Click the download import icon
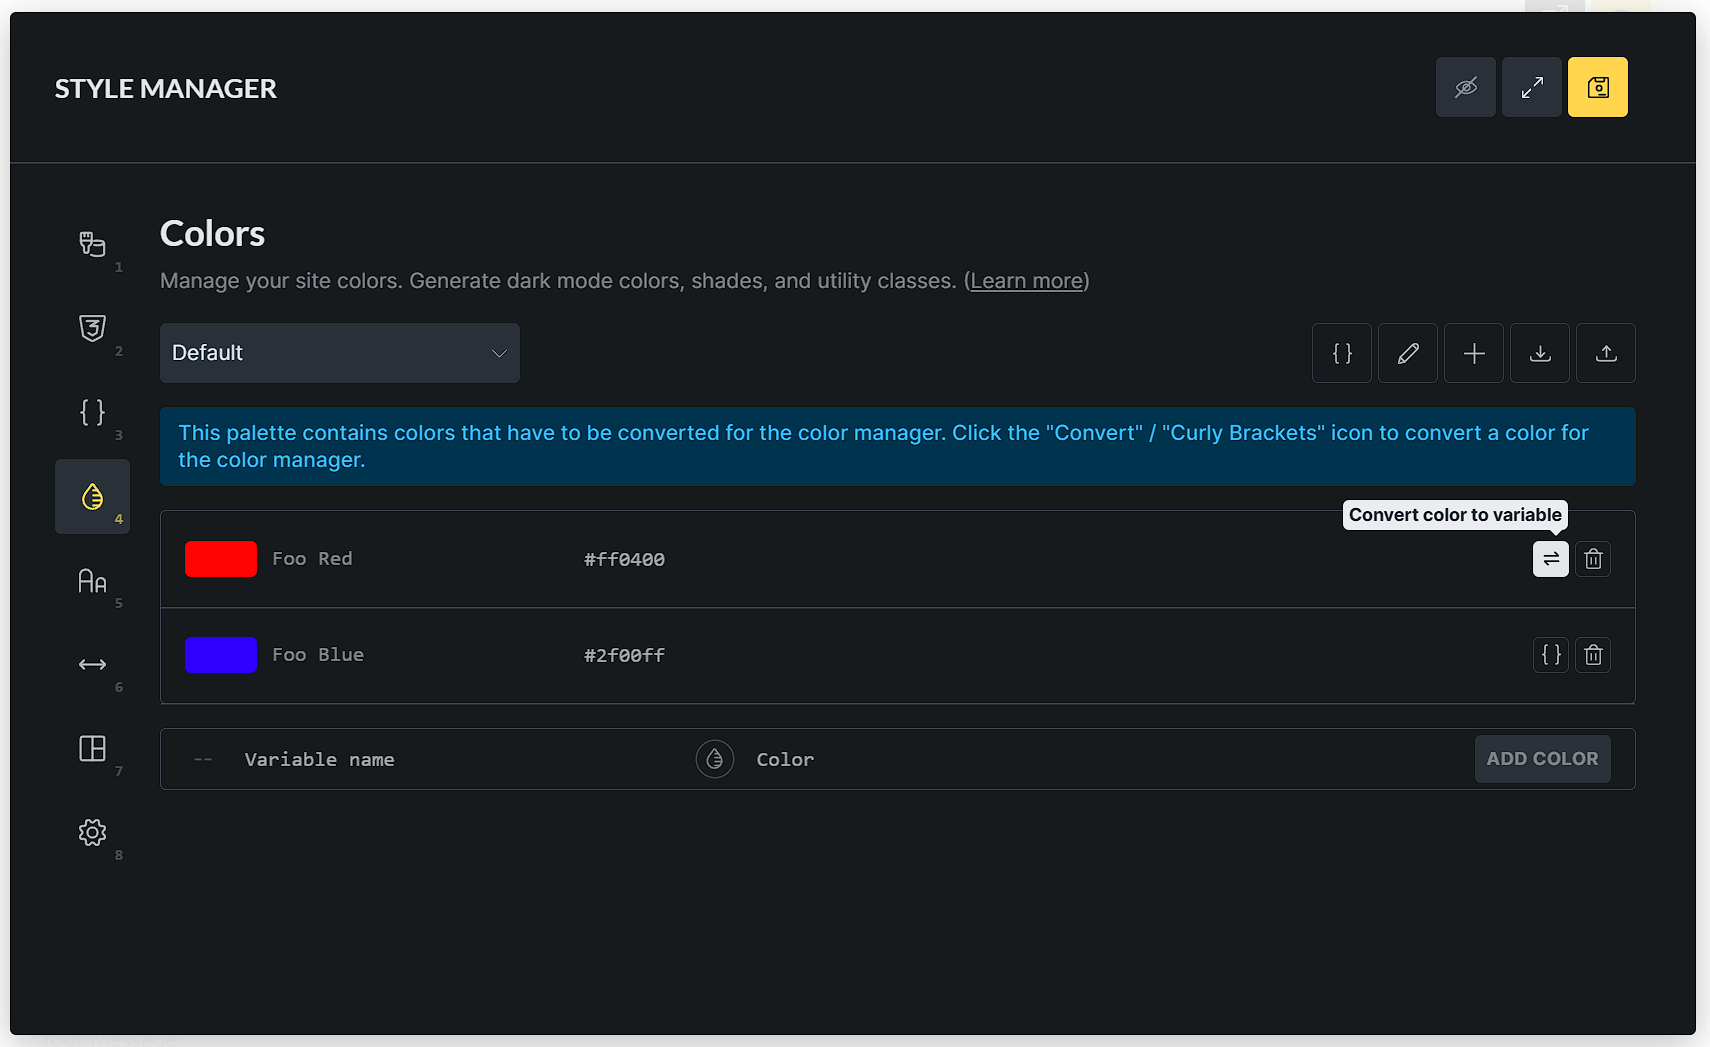This screenshot has width=1710, height=1047. click(1539, 353)
